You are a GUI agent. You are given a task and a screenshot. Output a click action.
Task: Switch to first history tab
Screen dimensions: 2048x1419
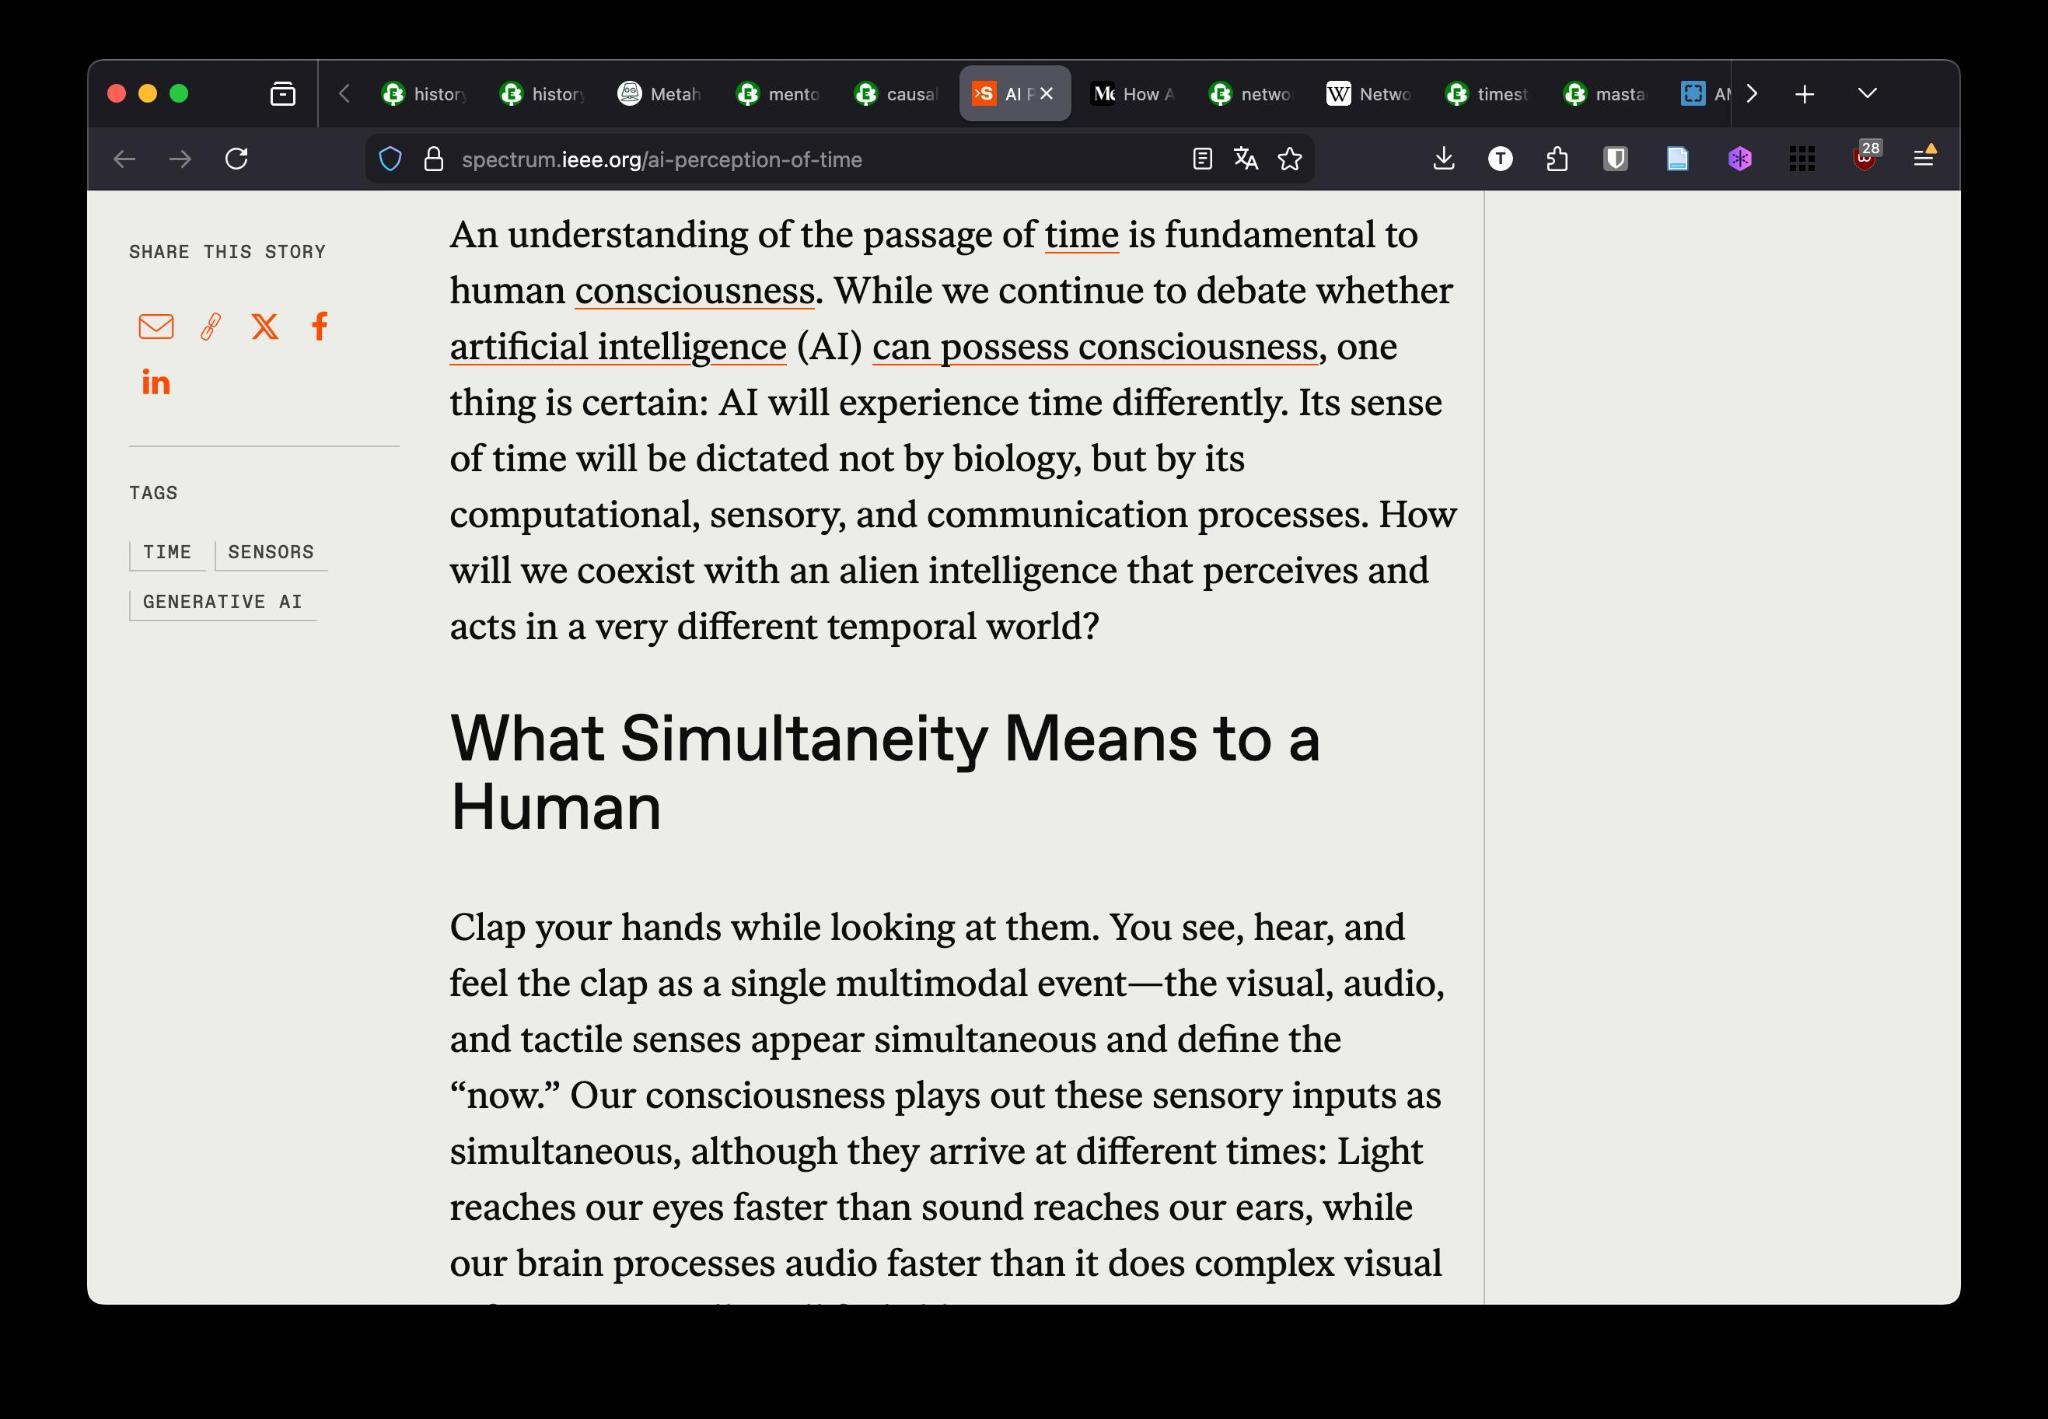[425, 94]
